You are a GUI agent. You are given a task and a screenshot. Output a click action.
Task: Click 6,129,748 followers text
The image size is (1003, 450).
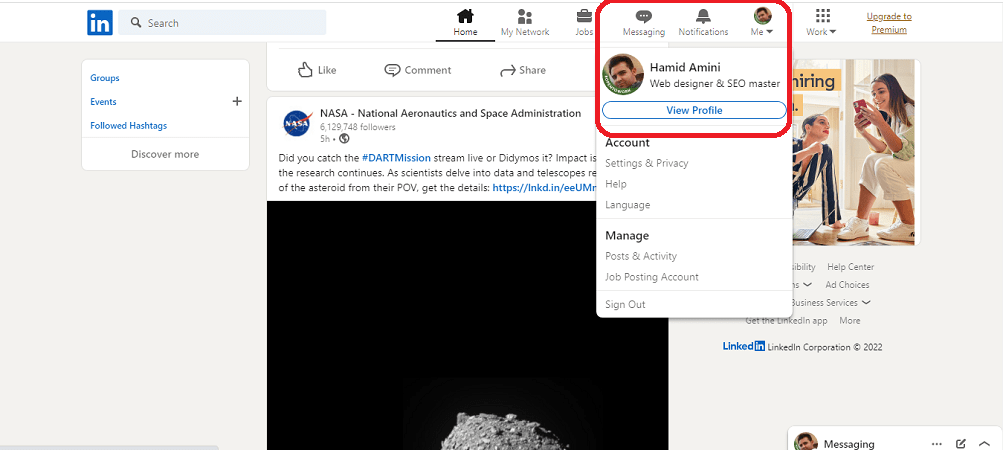pyautogui.click(x=358, y=127)
